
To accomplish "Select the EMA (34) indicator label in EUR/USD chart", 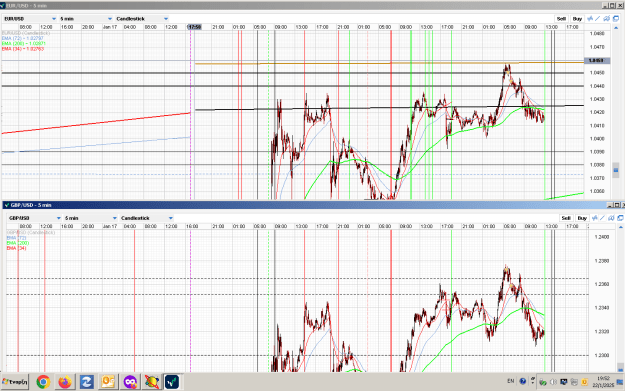I will point(22,49).
